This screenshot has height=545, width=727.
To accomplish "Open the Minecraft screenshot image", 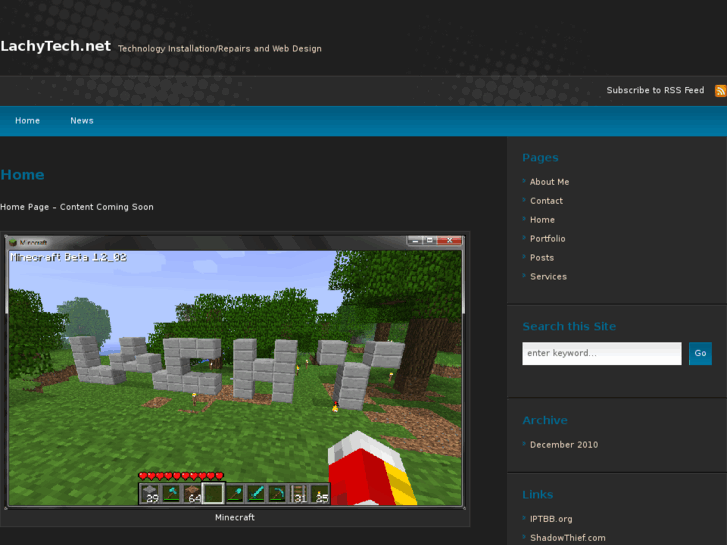I will point(235,371).
